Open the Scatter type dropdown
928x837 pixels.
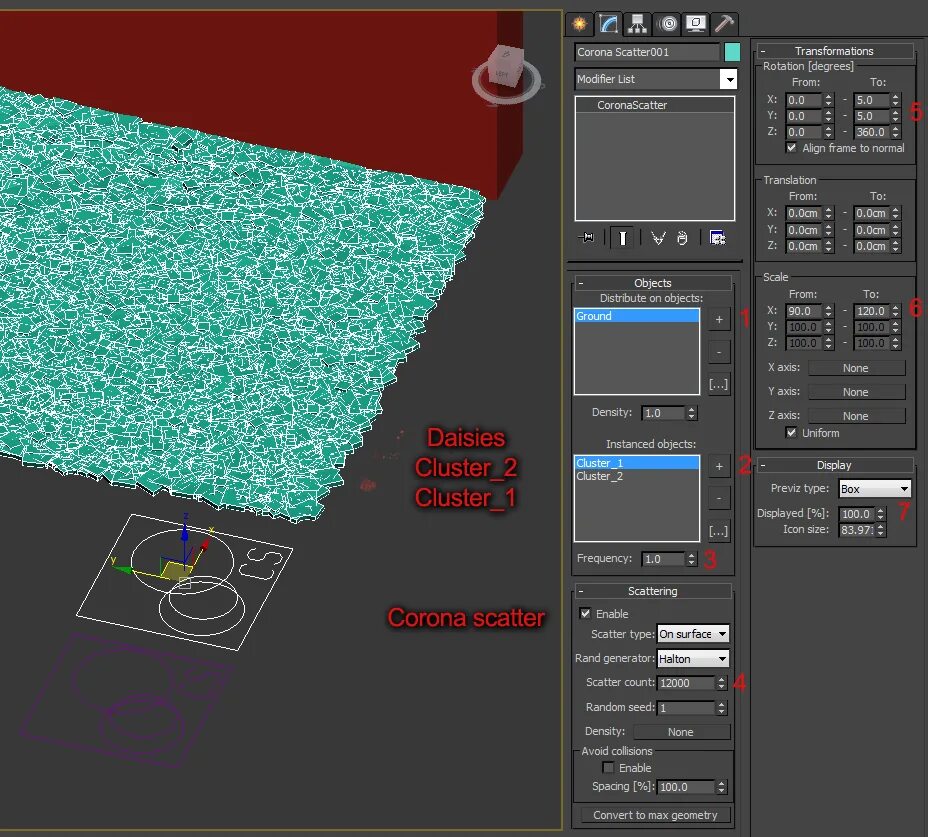coord(723,633)
